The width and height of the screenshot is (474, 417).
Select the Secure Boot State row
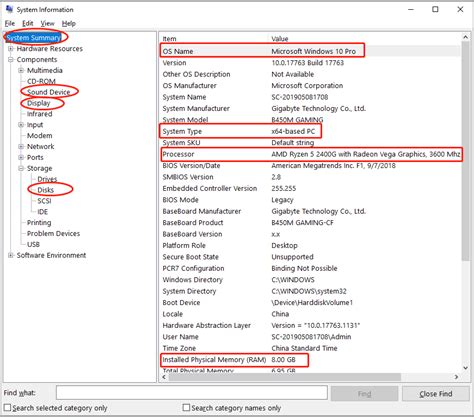coord(310,257)
